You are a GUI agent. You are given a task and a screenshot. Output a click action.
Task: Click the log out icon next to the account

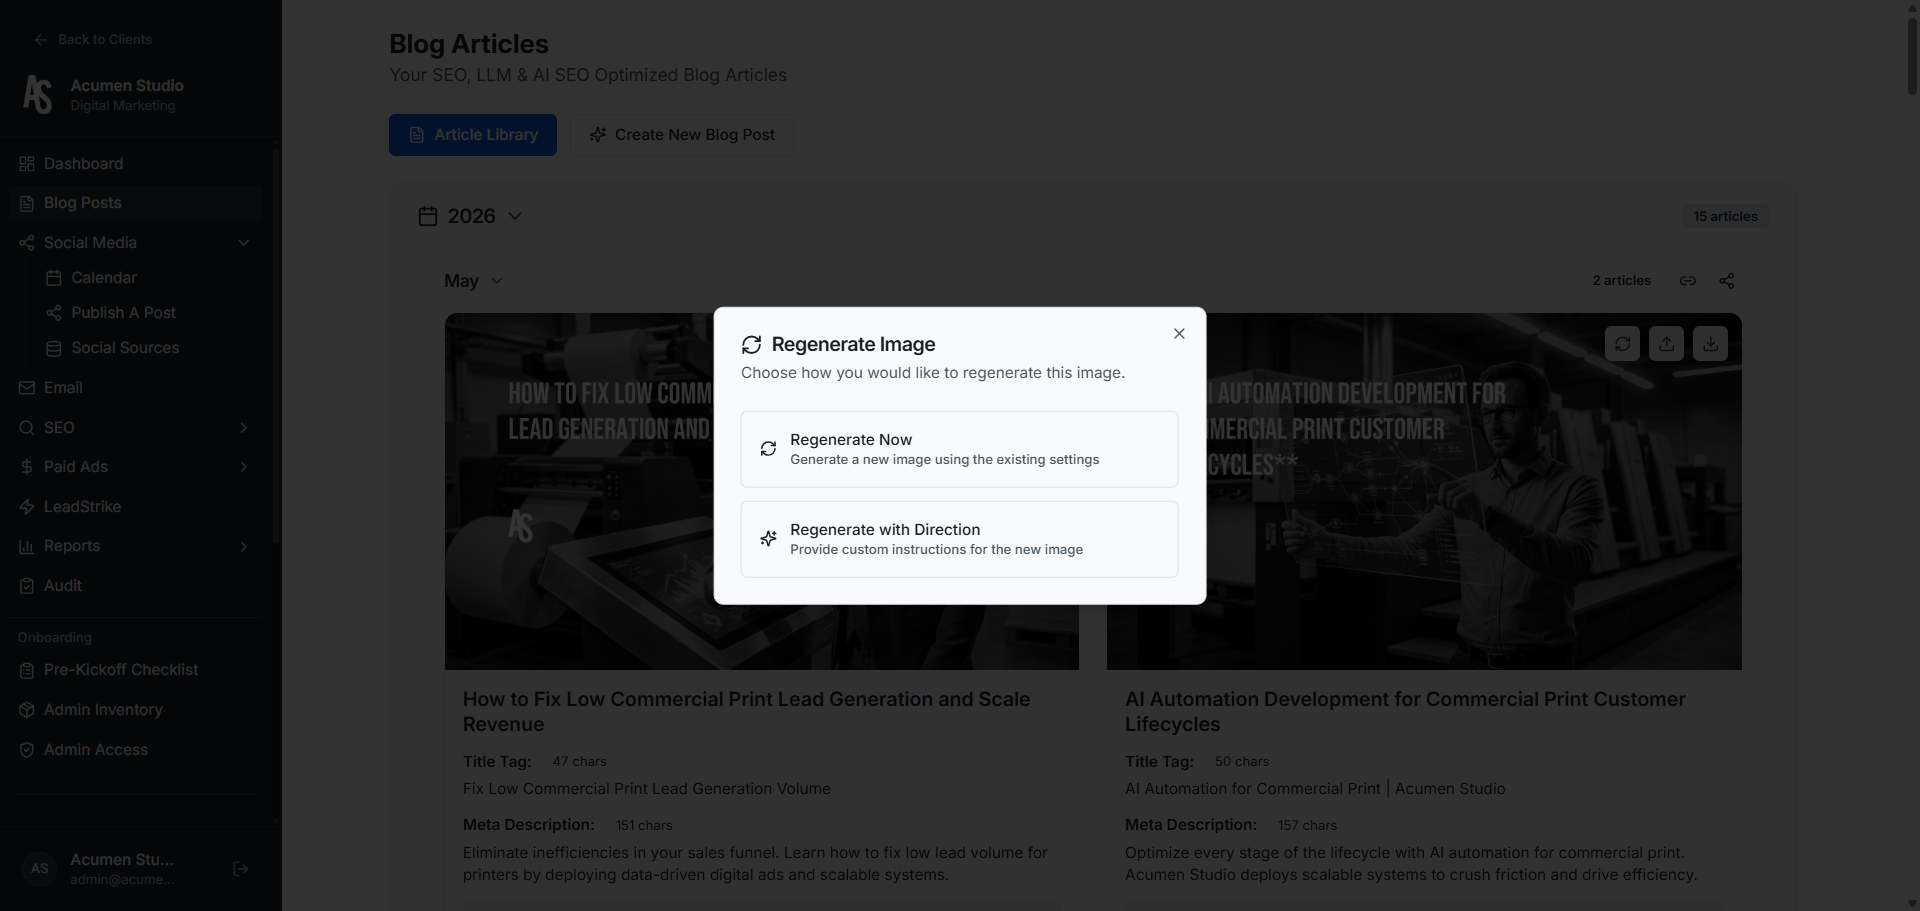(240, 869)
